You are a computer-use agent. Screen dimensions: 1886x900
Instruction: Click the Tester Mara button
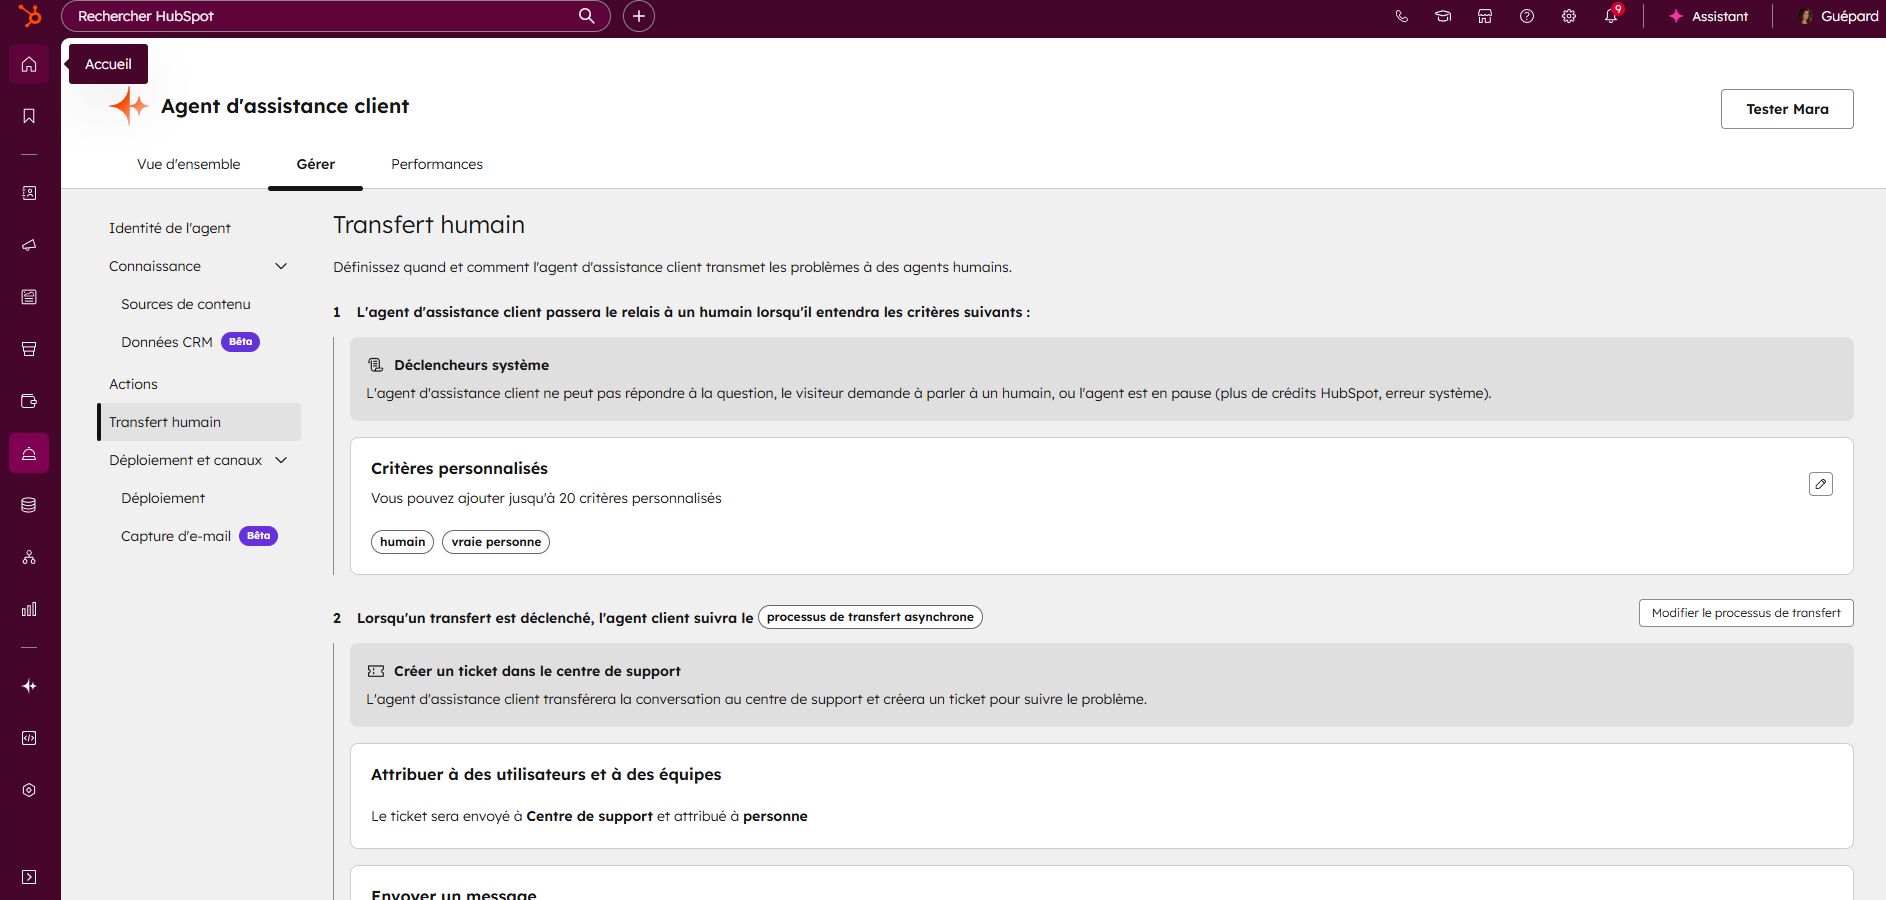tap(1786, 109)
